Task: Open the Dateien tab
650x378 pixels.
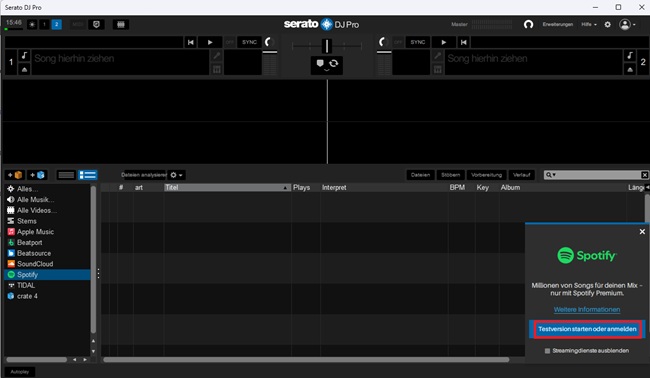Action: (x=420, y=175)
